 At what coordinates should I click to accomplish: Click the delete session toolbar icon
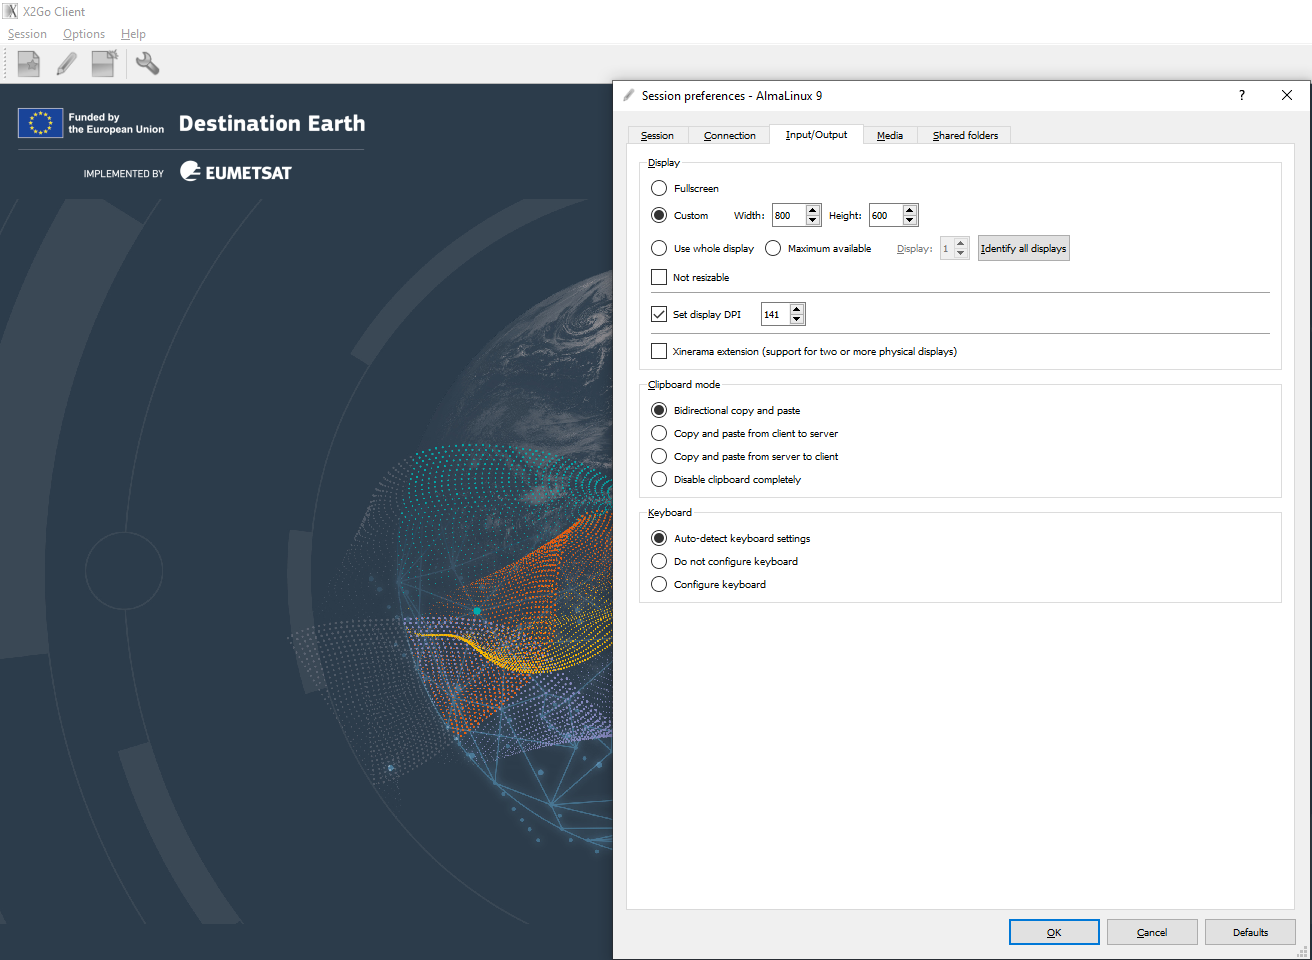104,64
